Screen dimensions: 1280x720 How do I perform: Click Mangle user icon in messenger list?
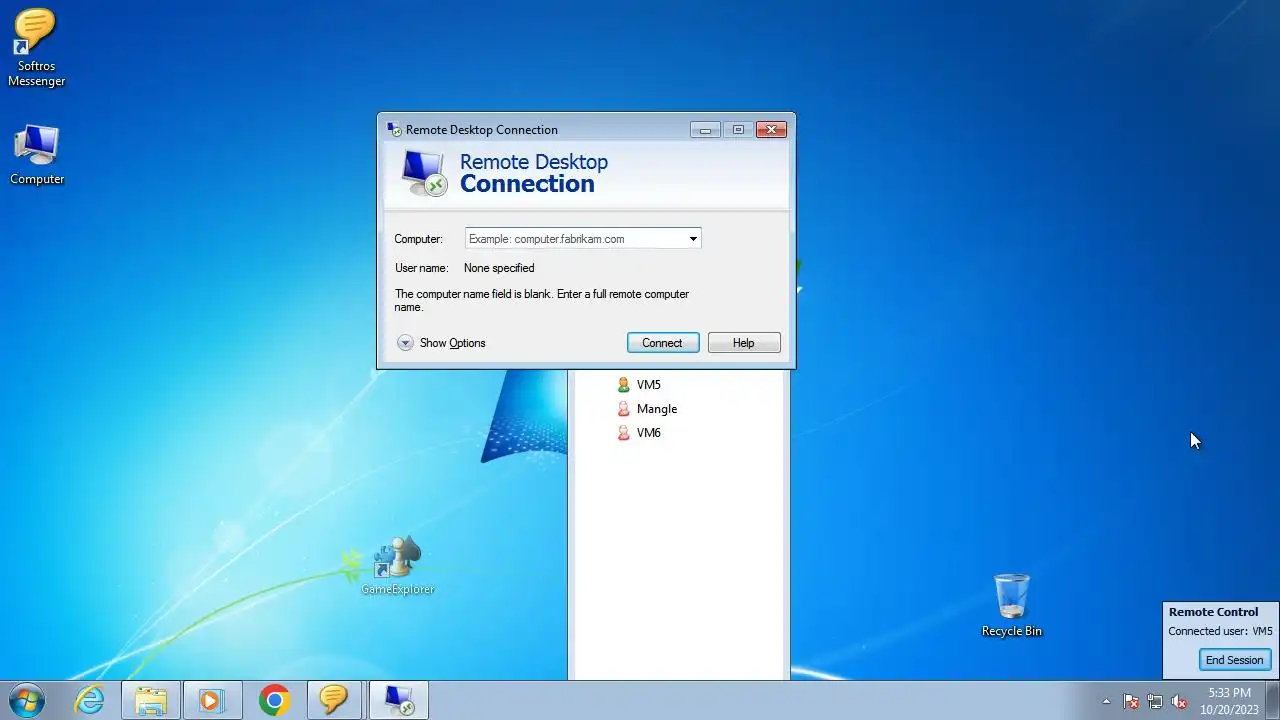click(x=624, y=409)
